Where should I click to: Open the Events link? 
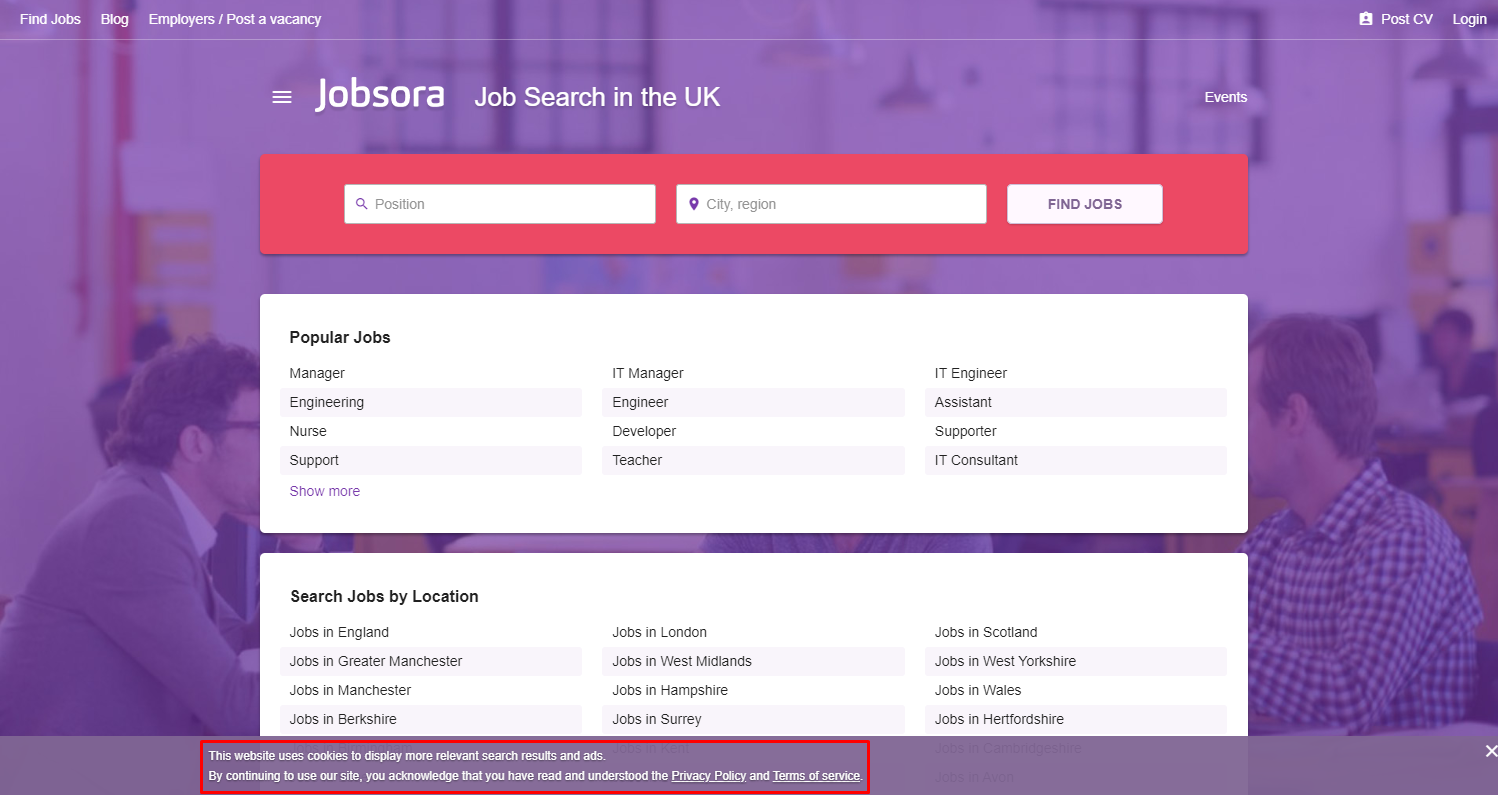(1226, 97)
